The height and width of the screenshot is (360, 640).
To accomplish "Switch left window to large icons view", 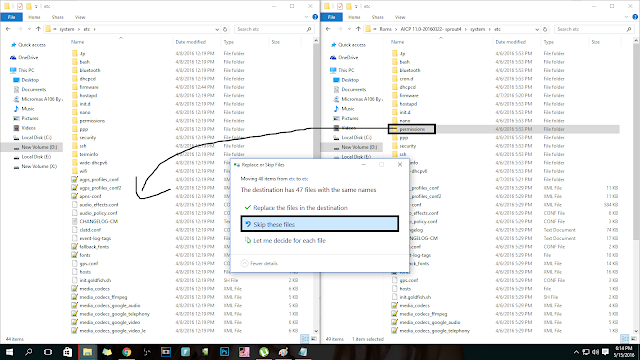I will point(313,339).
